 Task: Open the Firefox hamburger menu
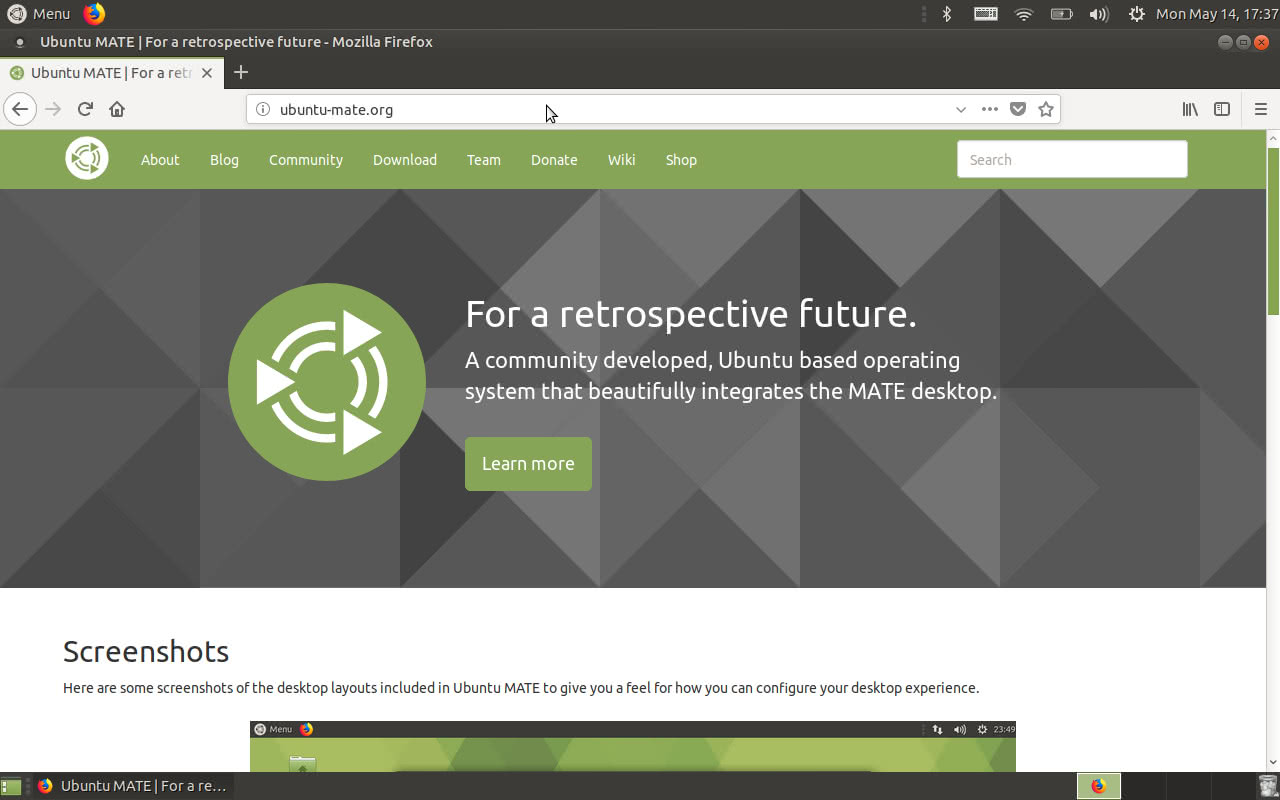point(1260,109)
